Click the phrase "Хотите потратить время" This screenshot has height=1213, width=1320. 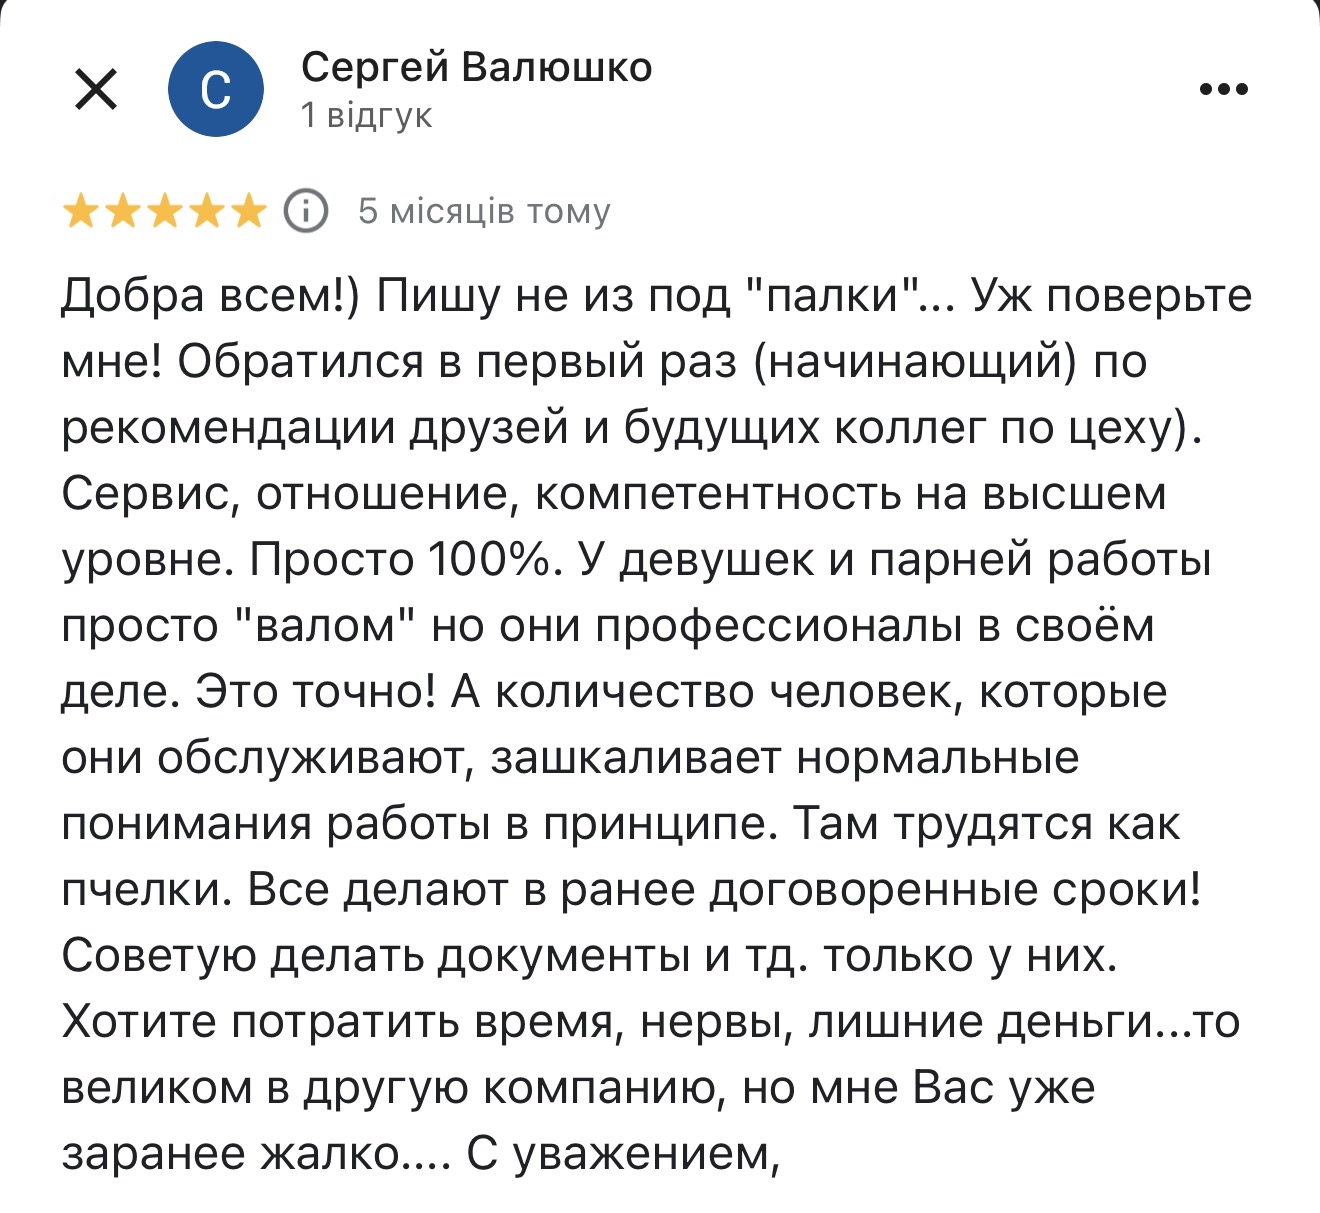coord(340,1022)
